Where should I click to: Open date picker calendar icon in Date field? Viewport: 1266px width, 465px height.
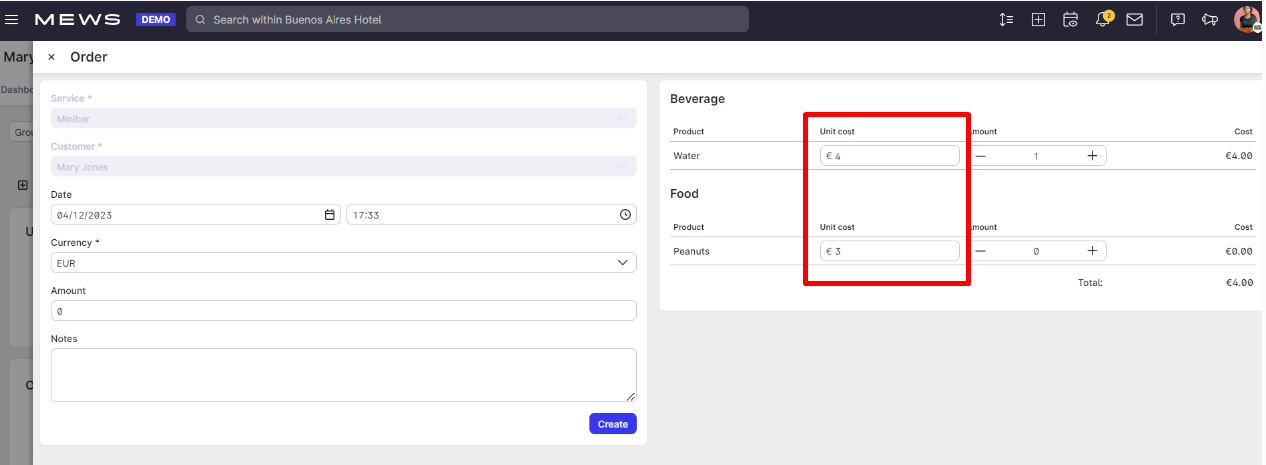pyautogui.click(x=330, y=215)
